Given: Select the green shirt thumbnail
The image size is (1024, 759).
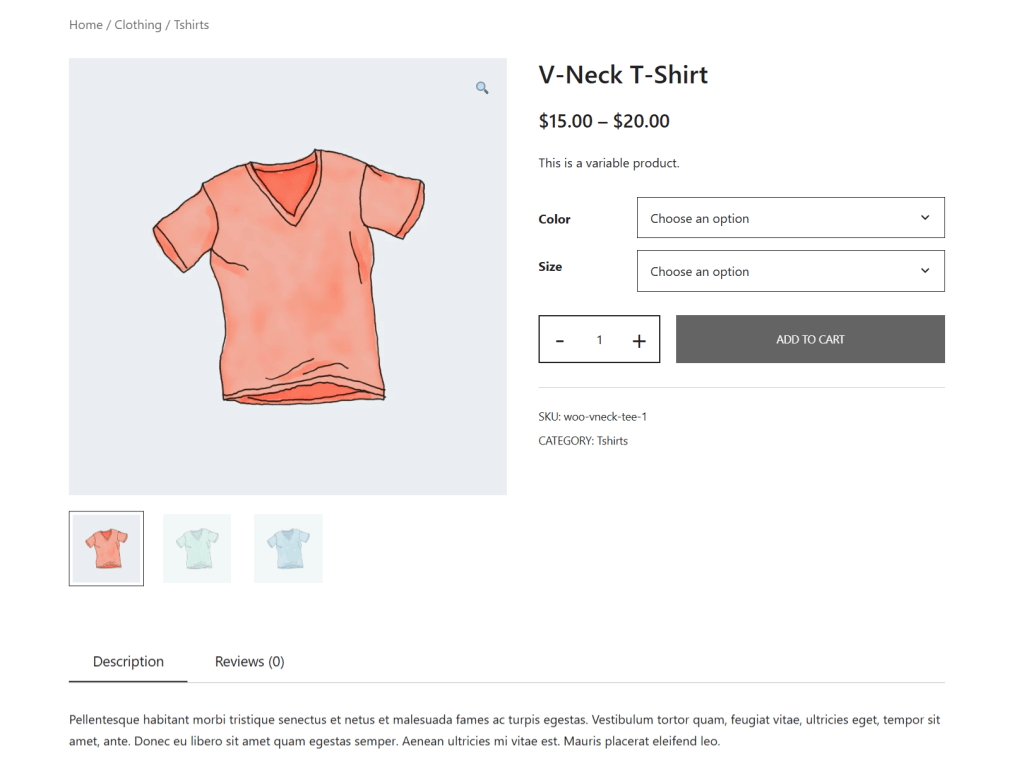Looking at the screenshot, I should click(x=197, y=548).
